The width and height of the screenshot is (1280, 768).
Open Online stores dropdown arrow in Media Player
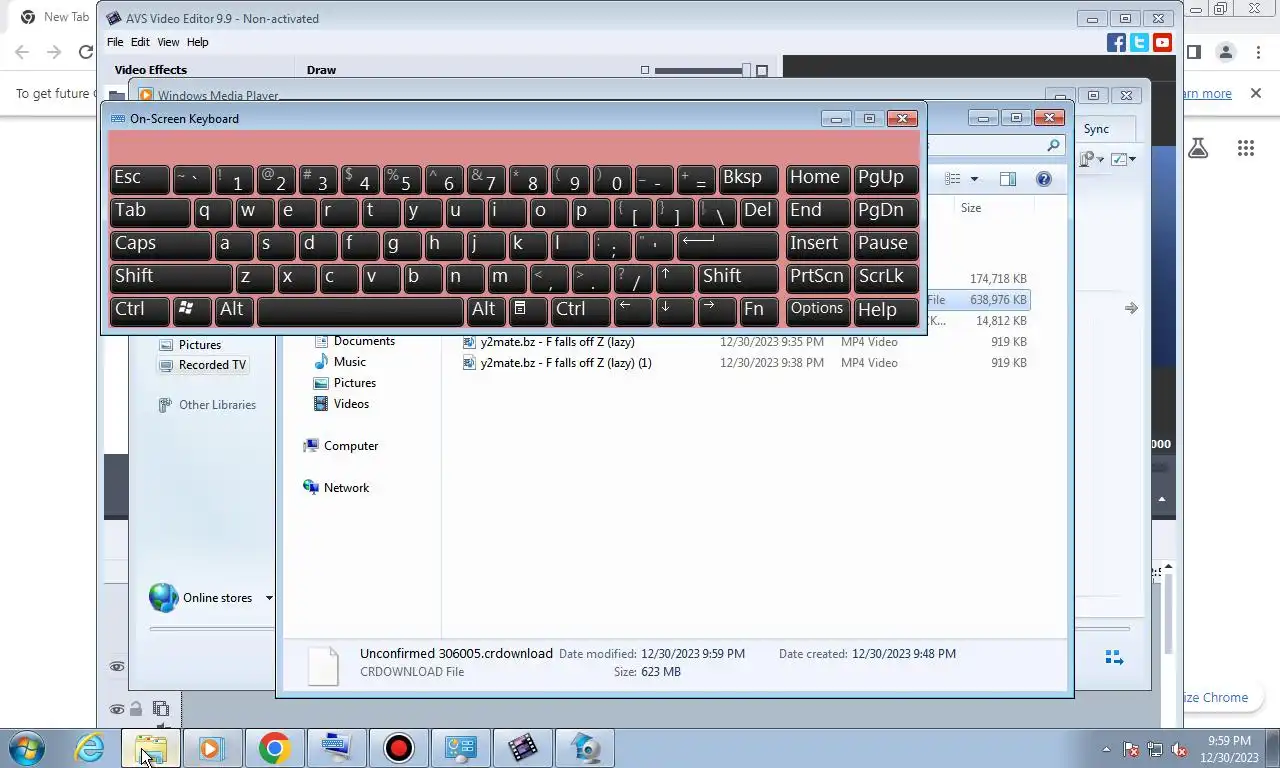point(269,598)
